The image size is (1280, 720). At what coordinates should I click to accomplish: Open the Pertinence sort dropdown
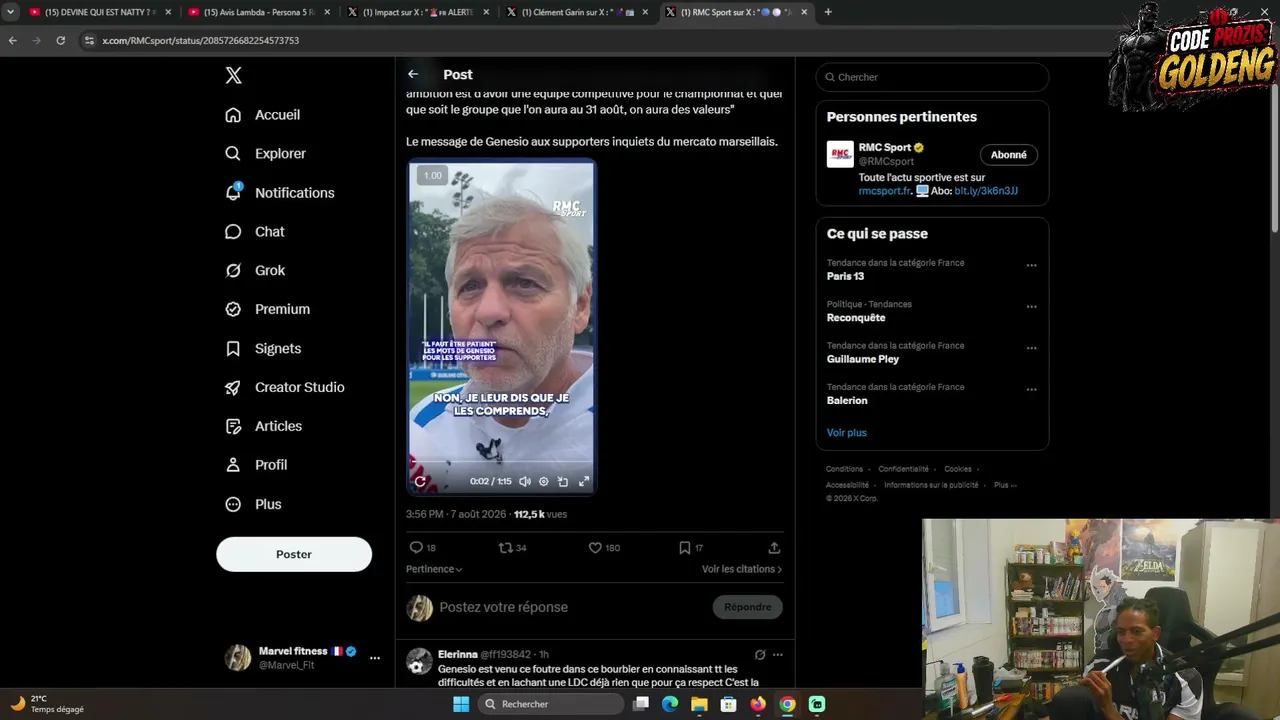tap(434, 569)
